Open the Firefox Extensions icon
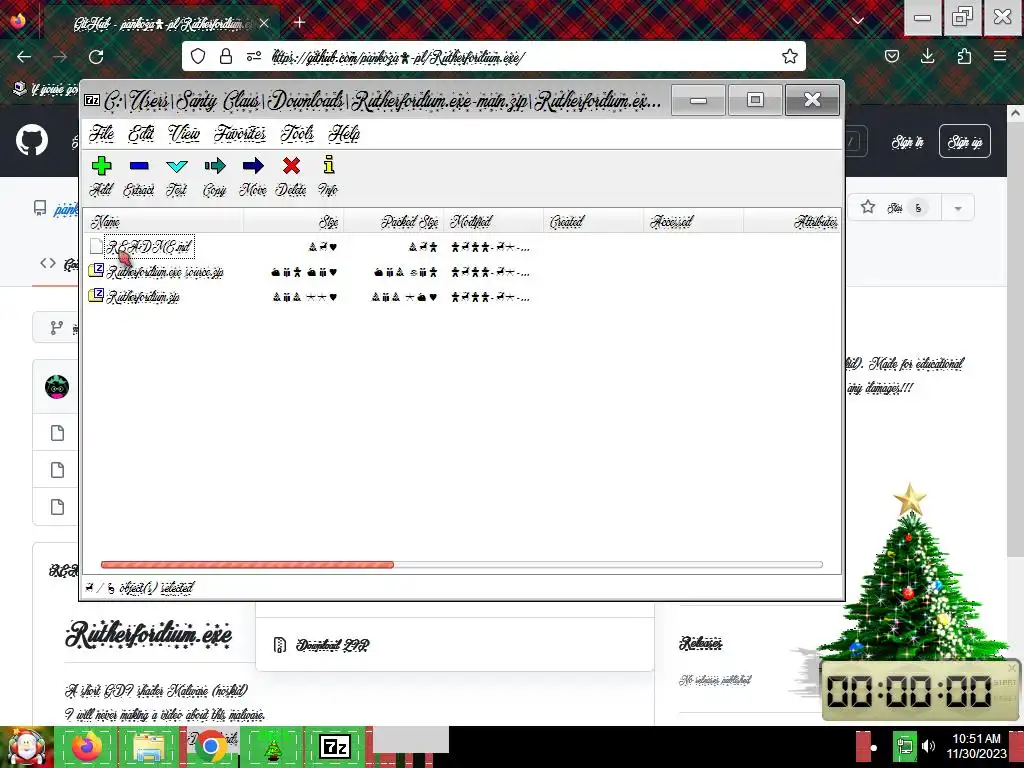Viewport: 1024px width, 768px height. 964,56
